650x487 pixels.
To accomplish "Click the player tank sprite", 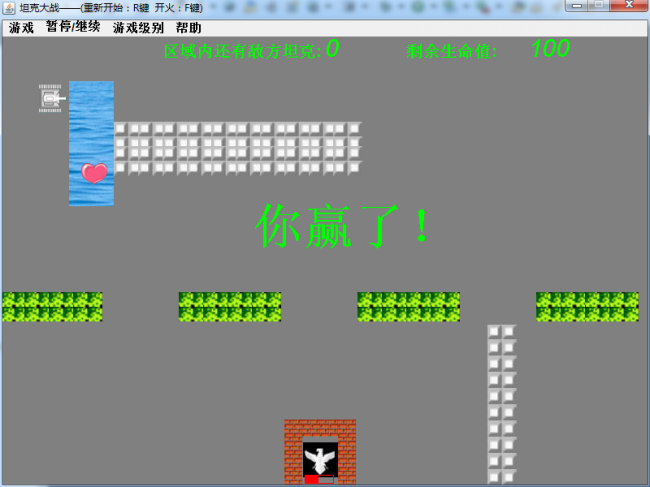I will coord(51,99).
